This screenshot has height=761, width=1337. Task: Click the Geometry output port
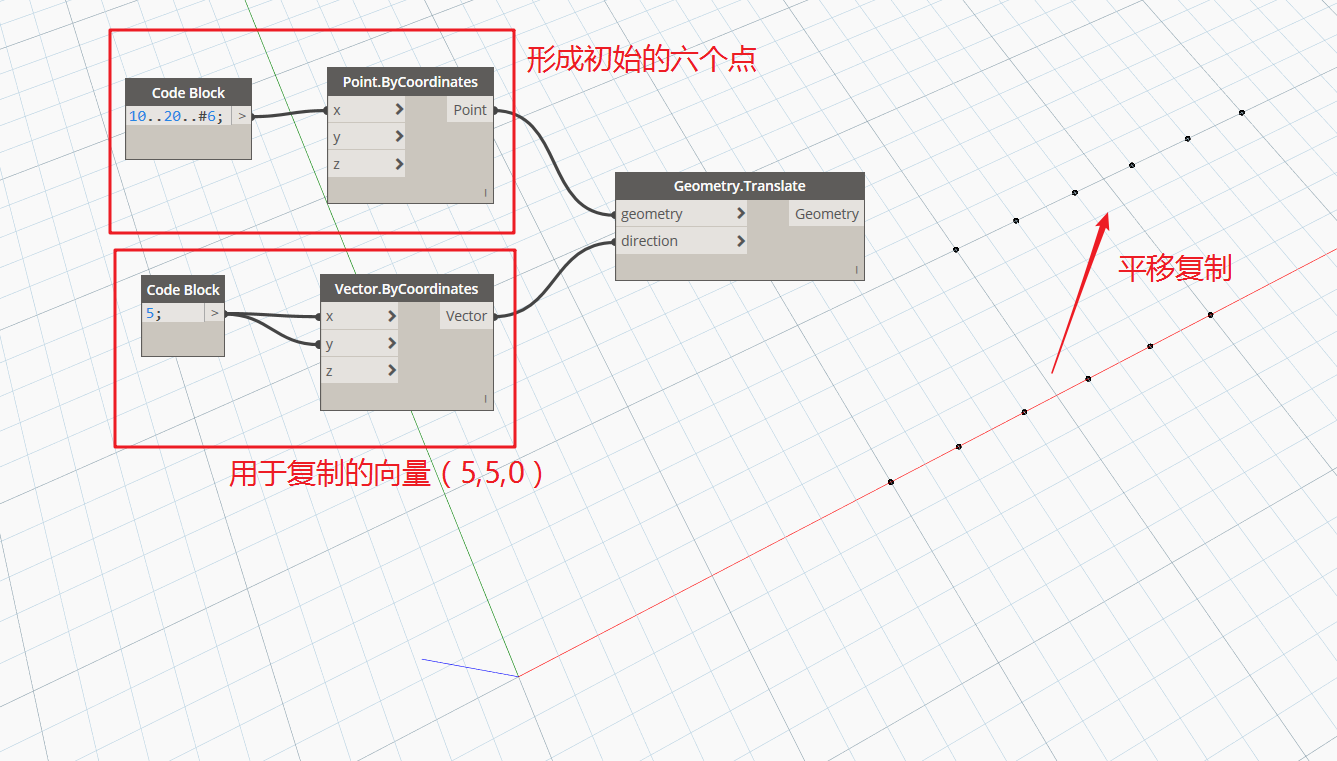click(827, 214)
